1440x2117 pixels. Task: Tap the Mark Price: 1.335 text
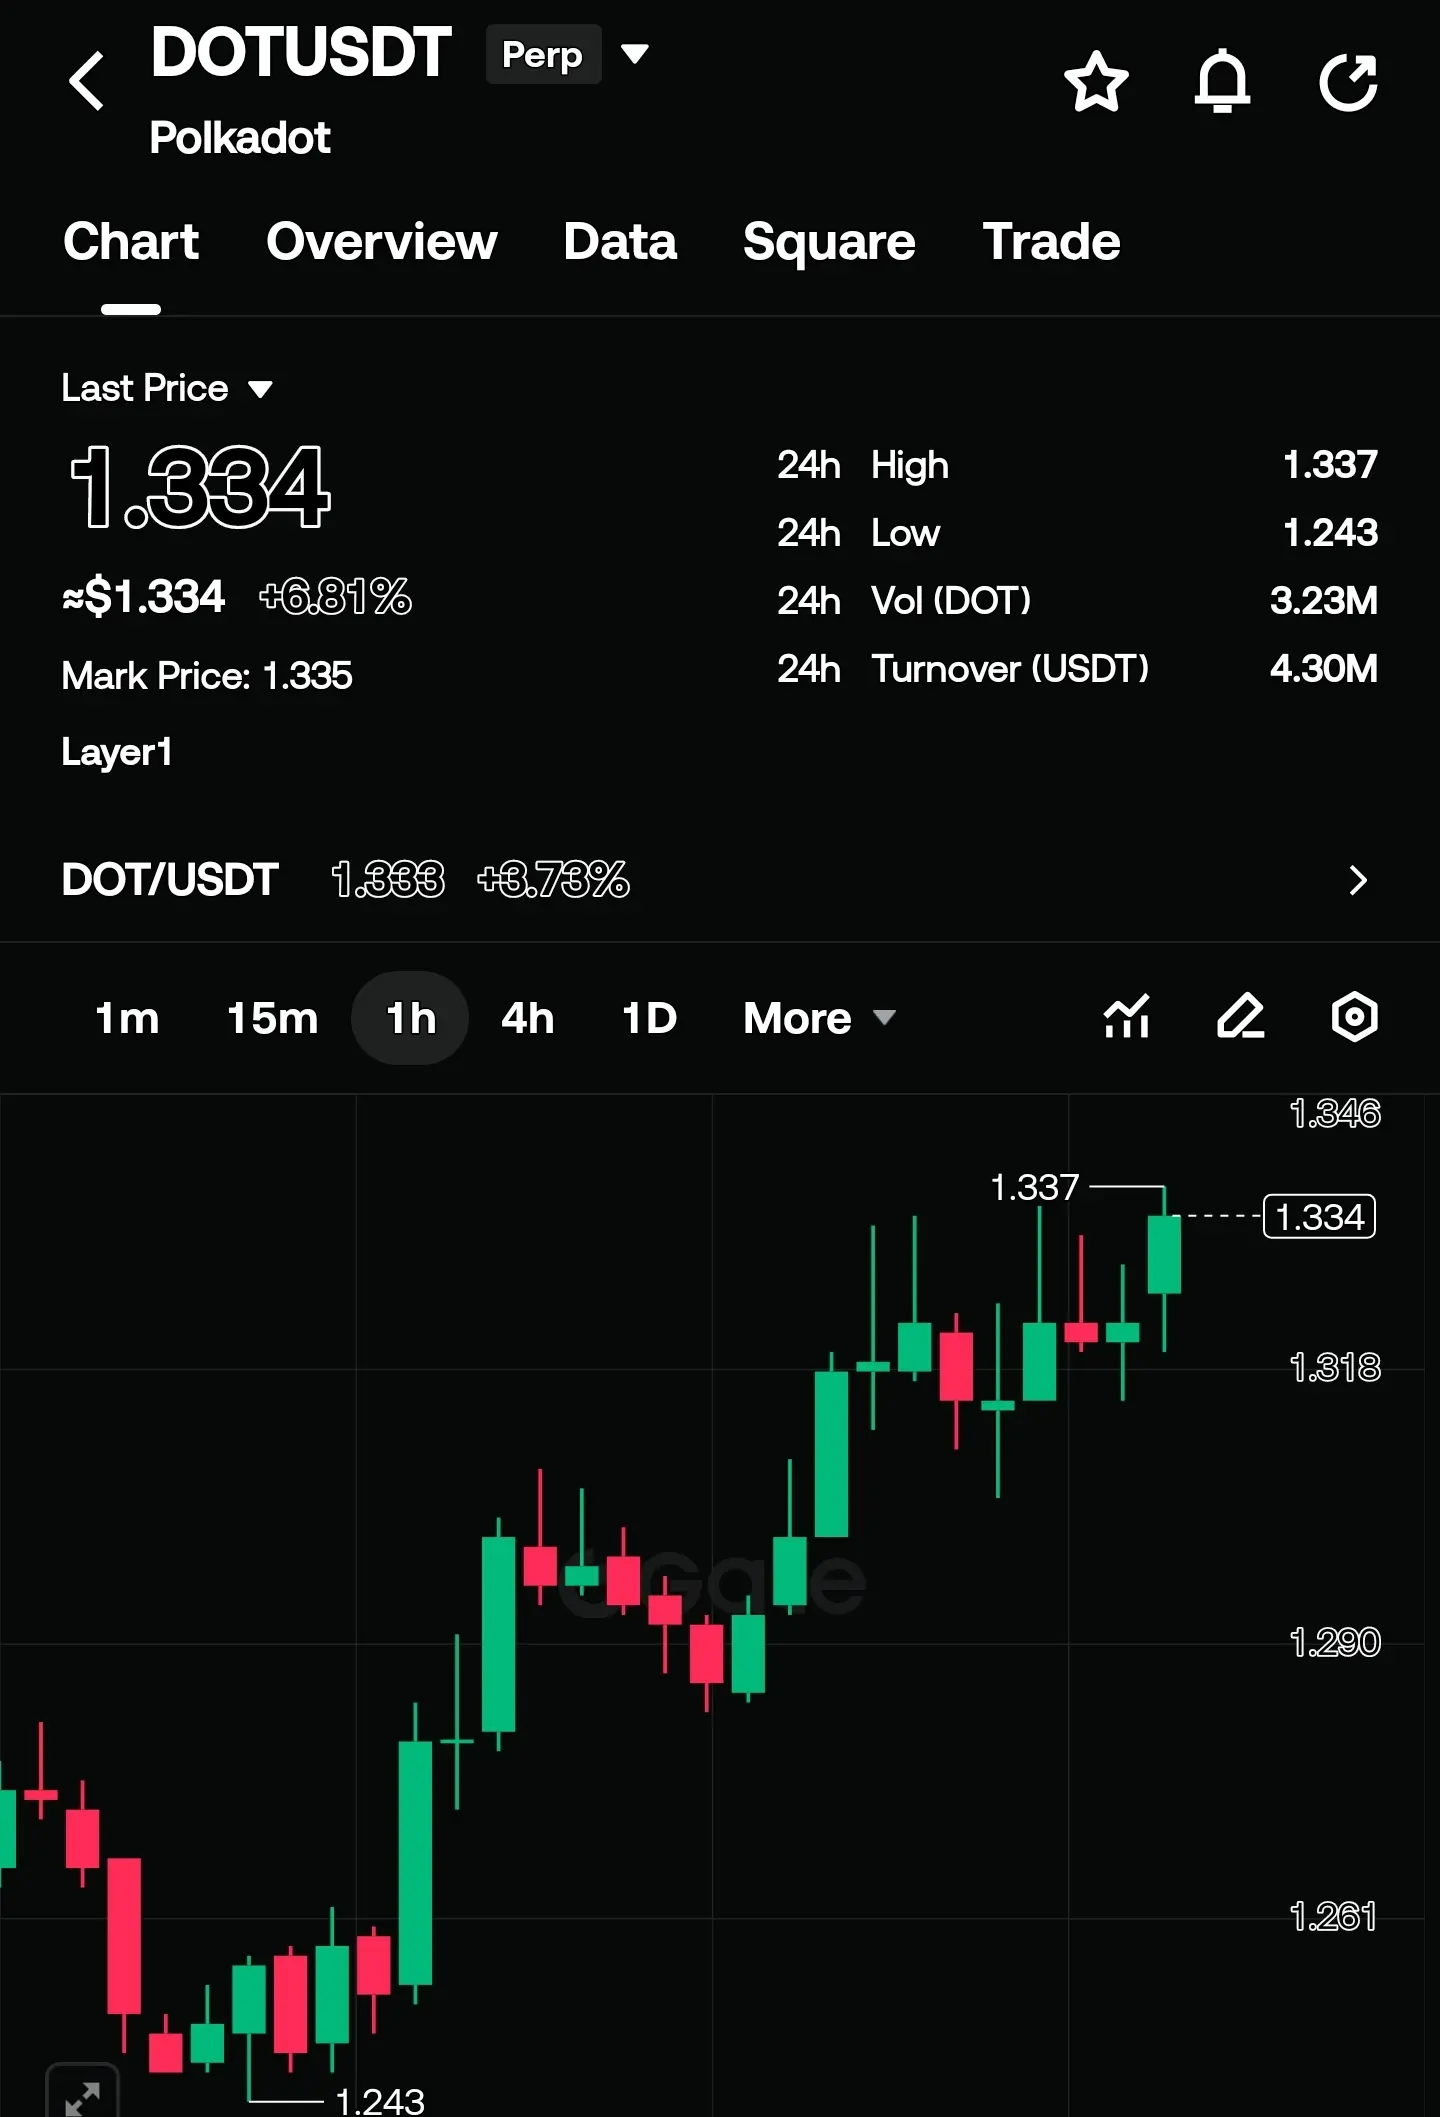tap(207, 676)
